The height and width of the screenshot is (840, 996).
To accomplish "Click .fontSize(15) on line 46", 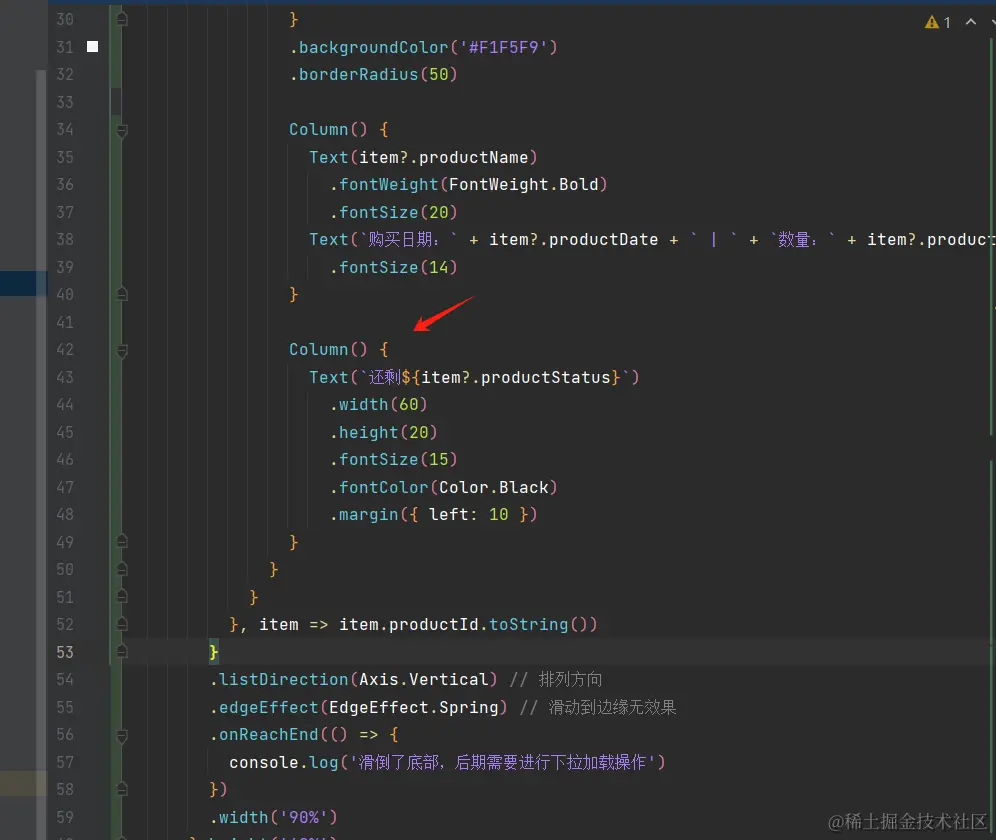I will click(x=393, y=460).
